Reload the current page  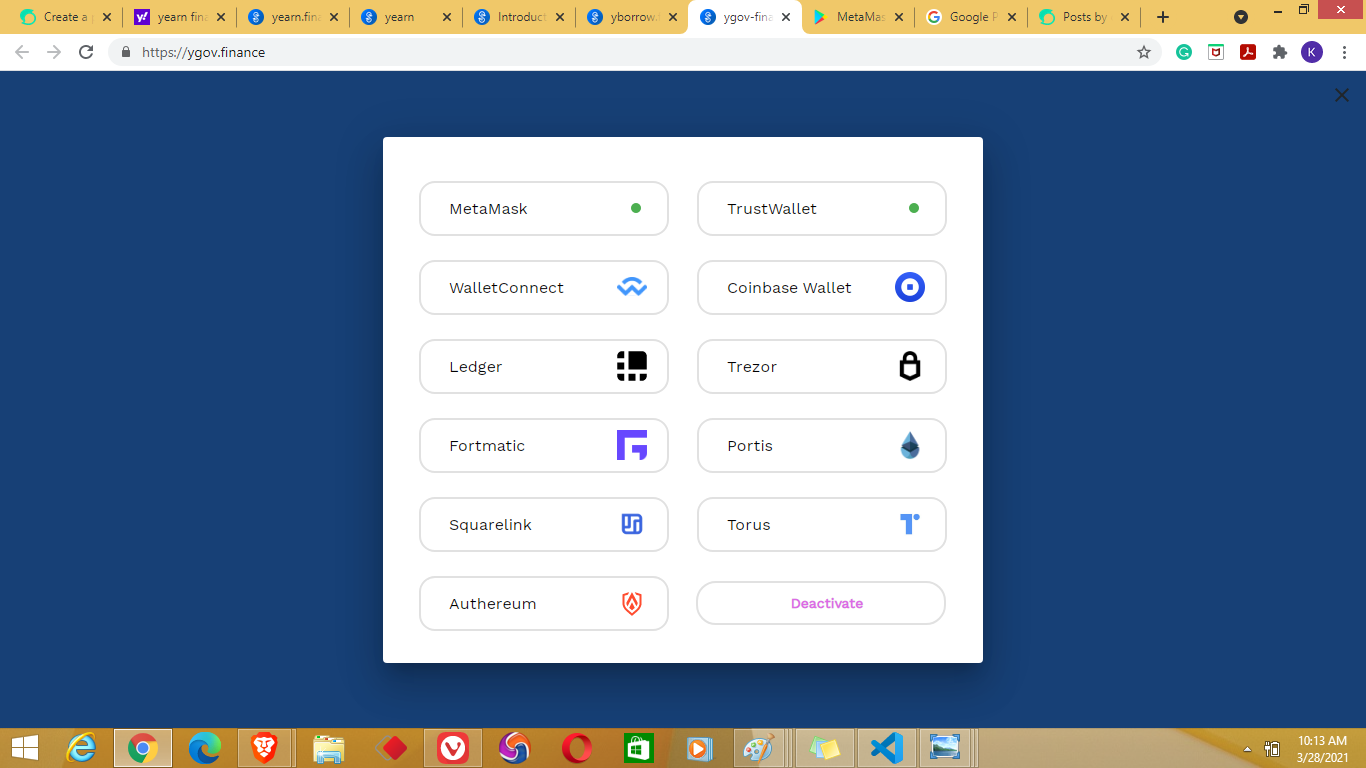86,52
